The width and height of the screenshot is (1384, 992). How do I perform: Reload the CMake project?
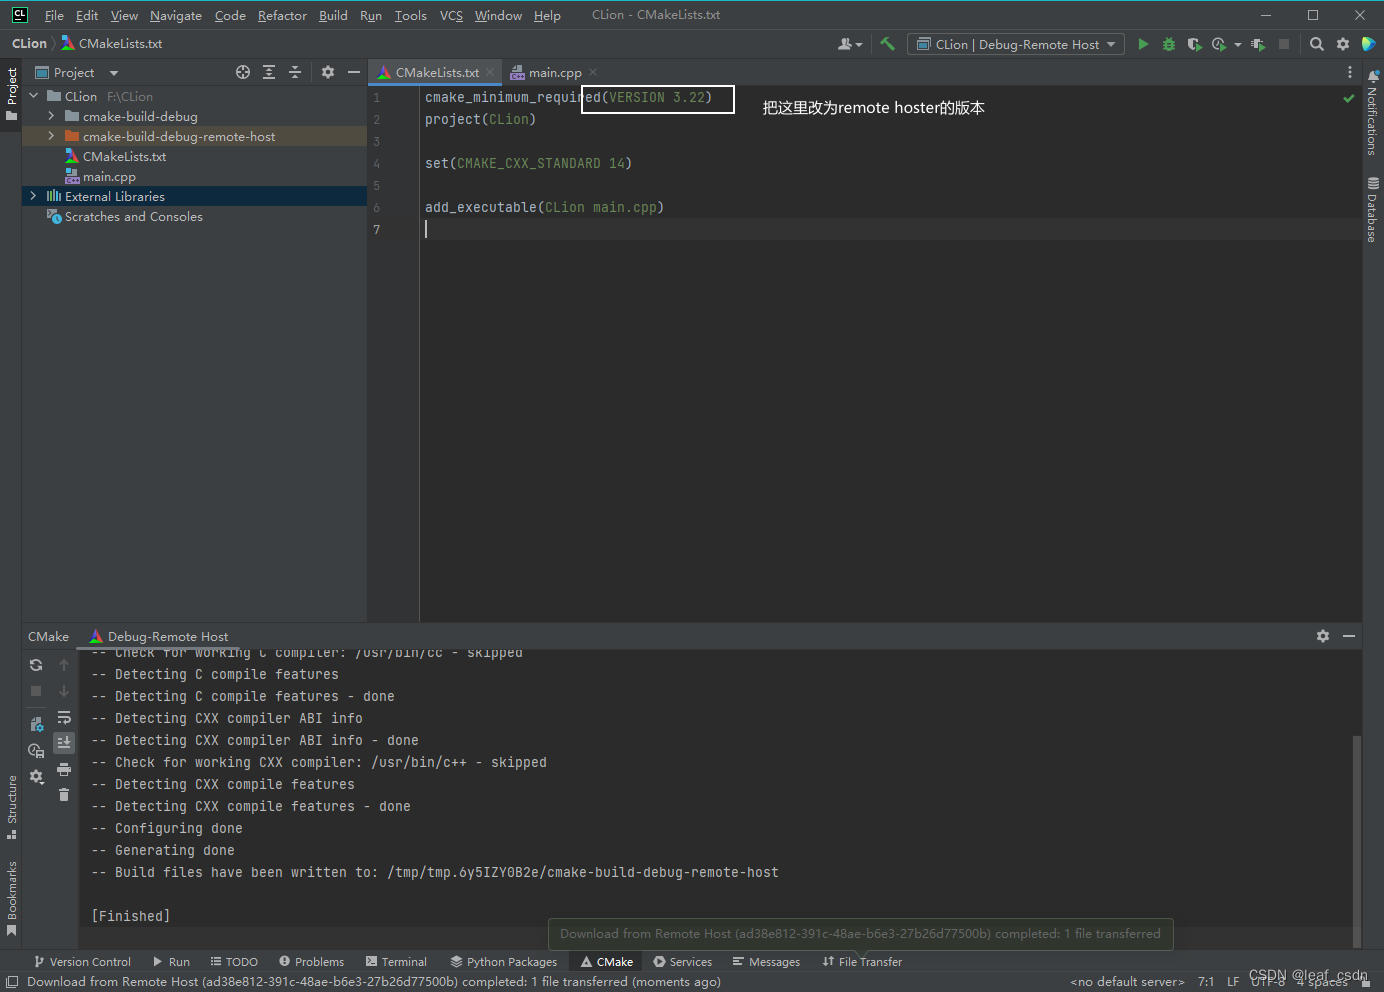(36, 664)
